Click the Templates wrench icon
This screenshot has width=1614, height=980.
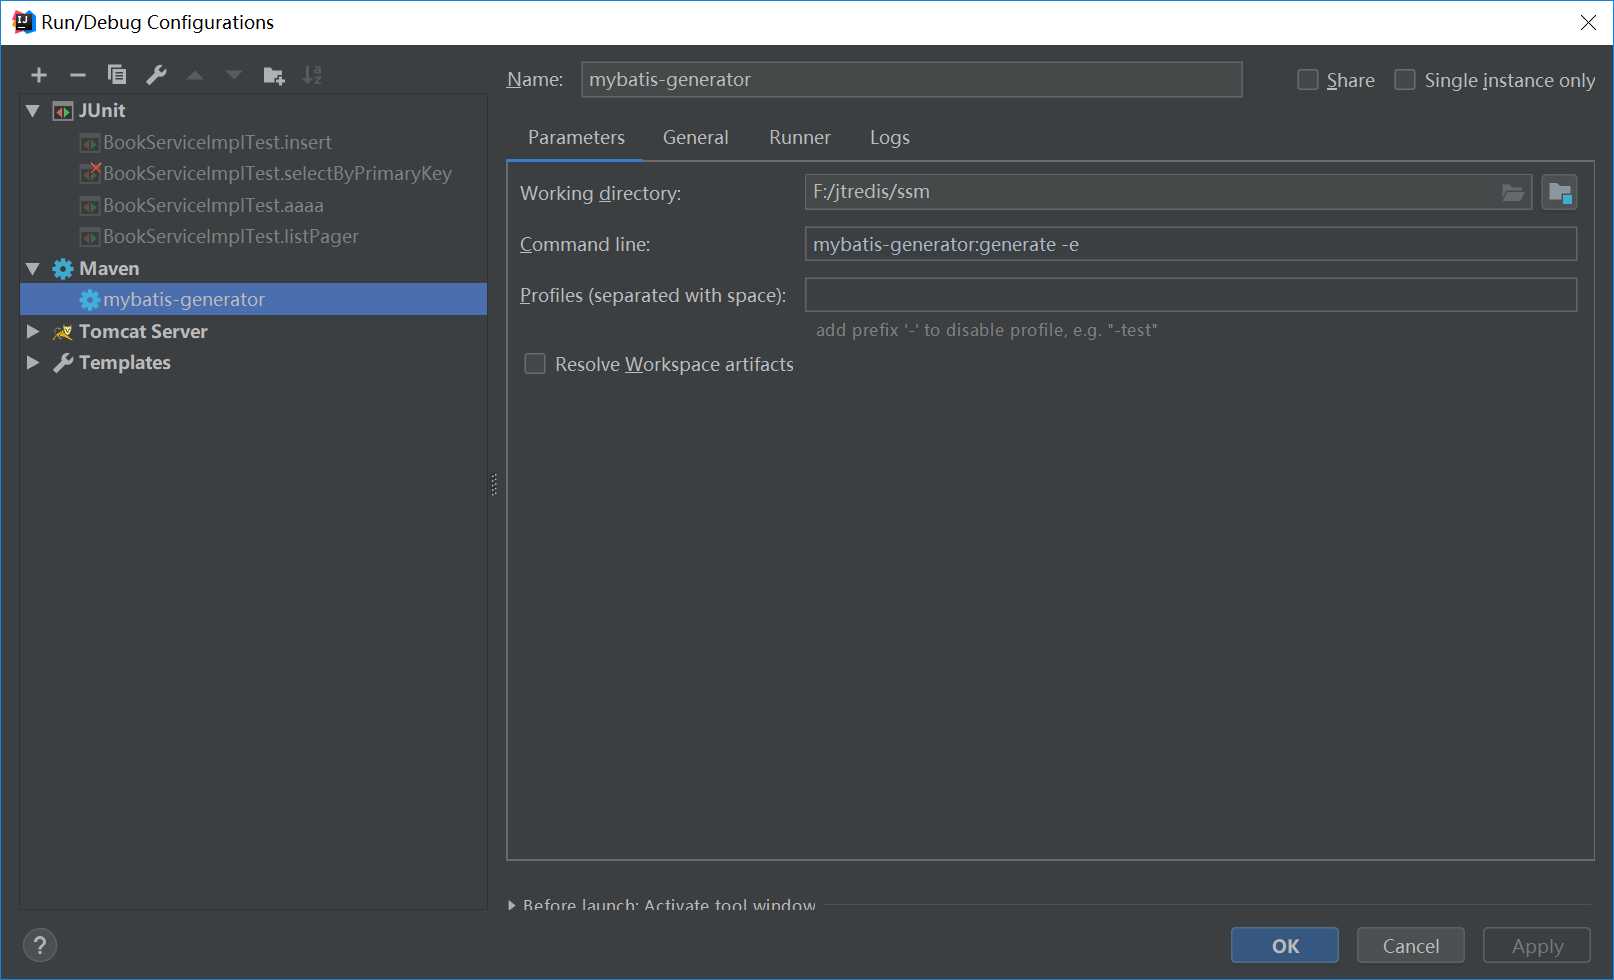63,363
